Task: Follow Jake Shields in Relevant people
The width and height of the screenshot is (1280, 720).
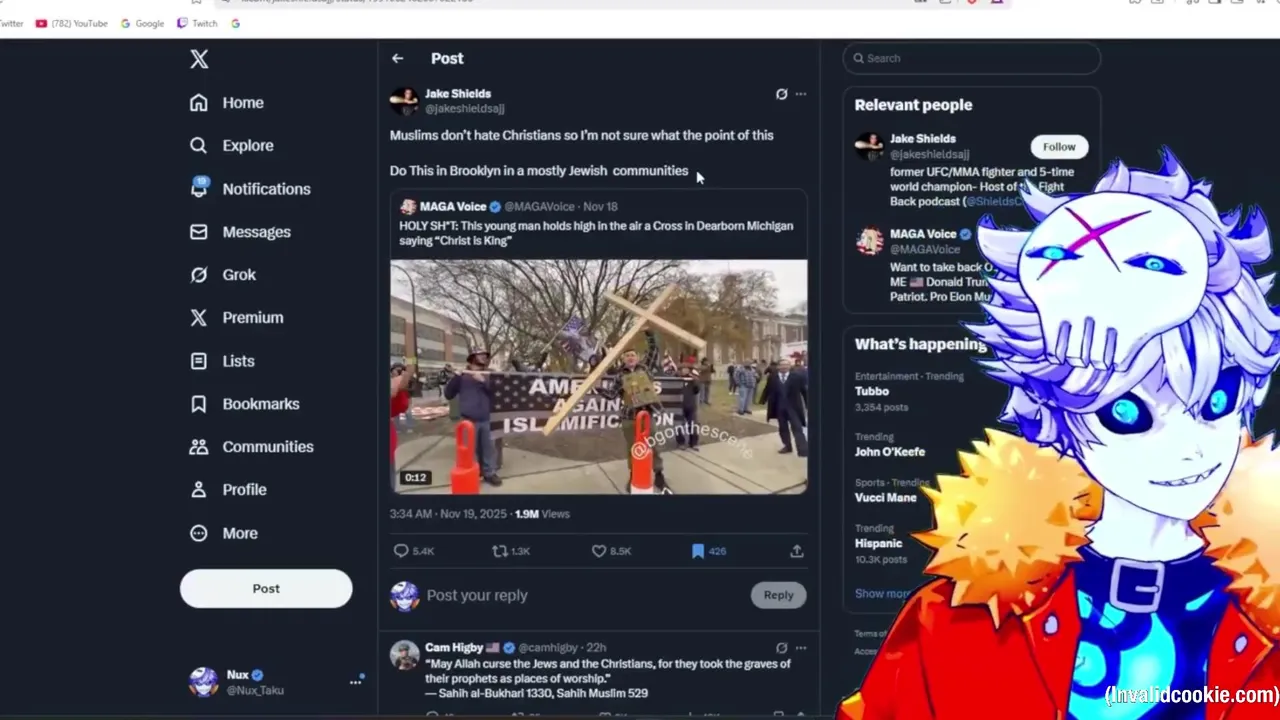Action: point(1059,147)
